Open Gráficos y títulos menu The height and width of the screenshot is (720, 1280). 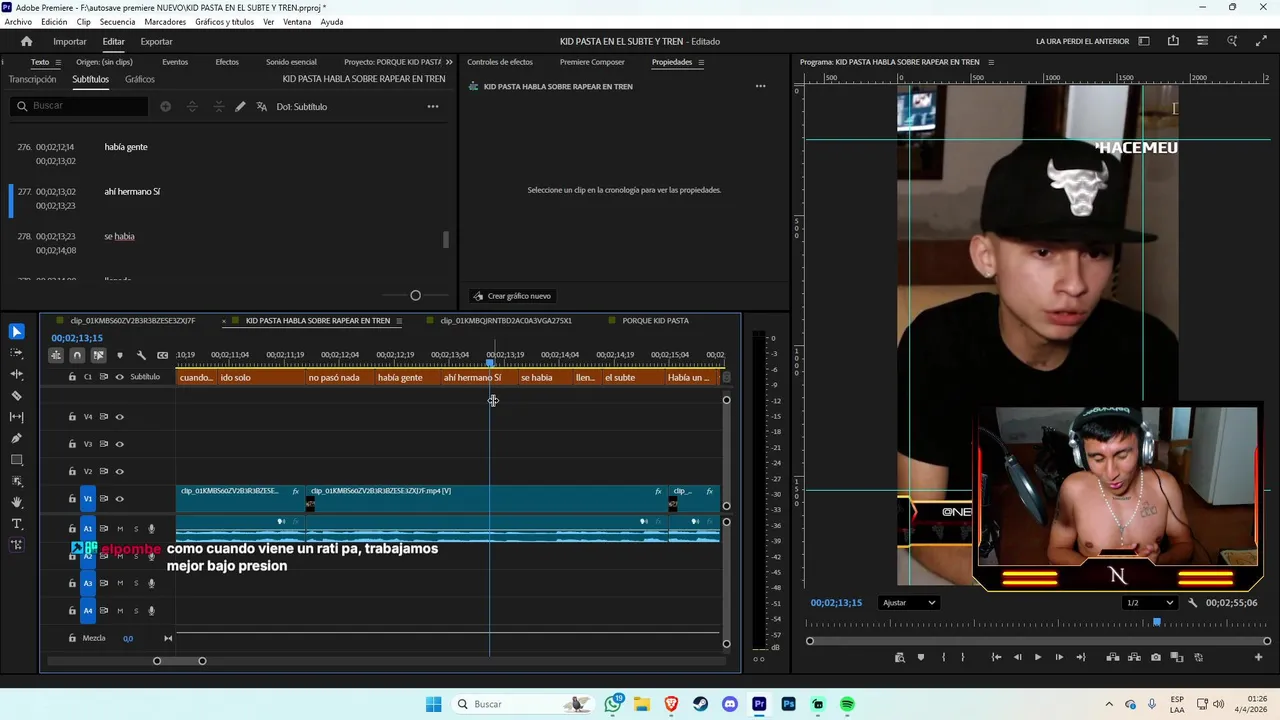[224, 22]
